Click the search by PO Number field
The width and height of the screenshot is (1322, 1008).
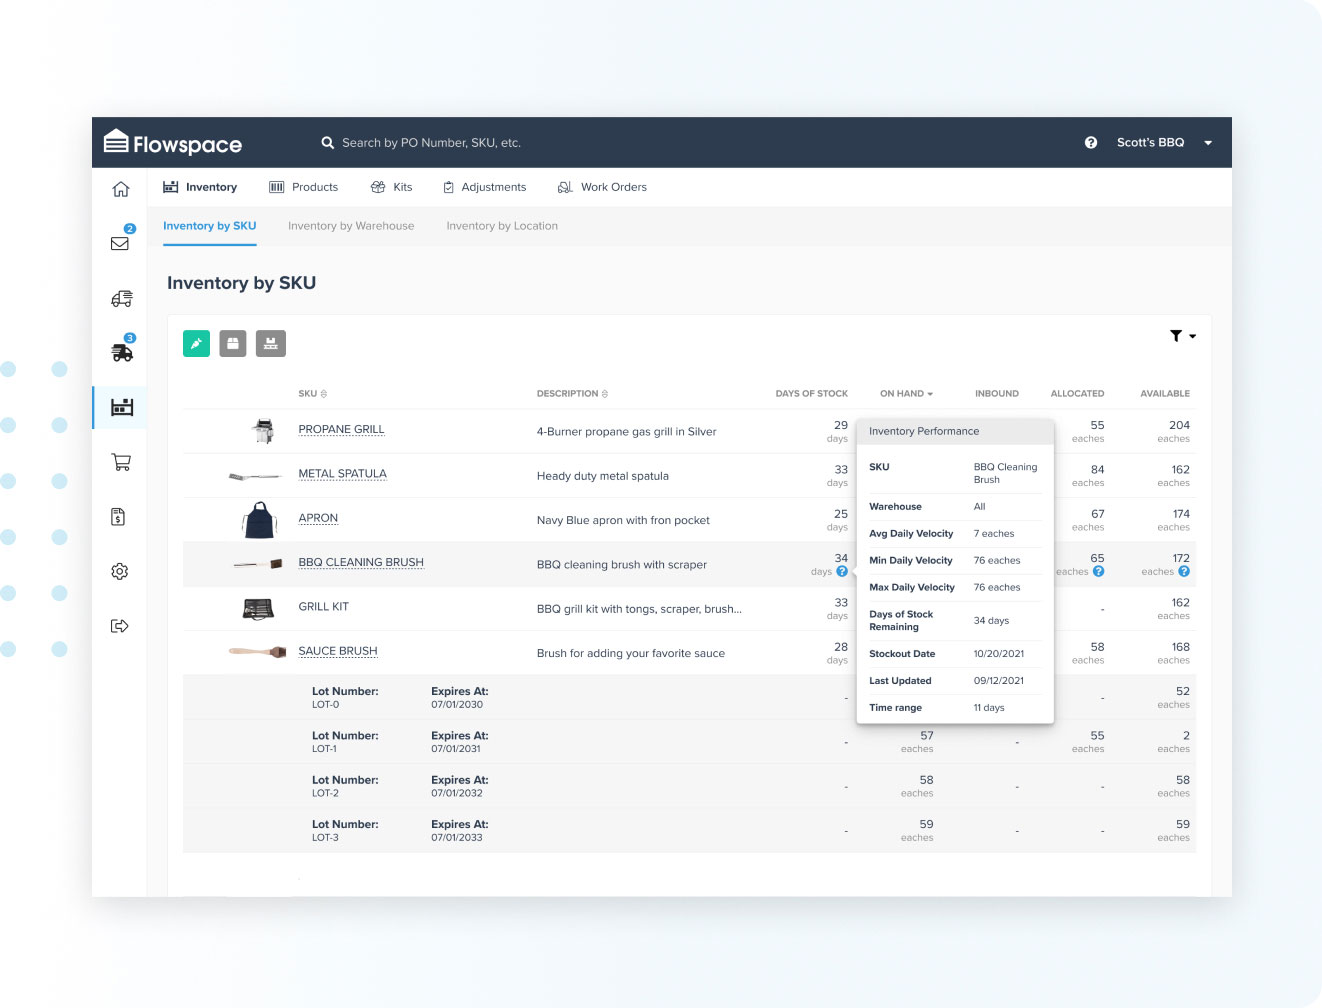tap(431, 143)
